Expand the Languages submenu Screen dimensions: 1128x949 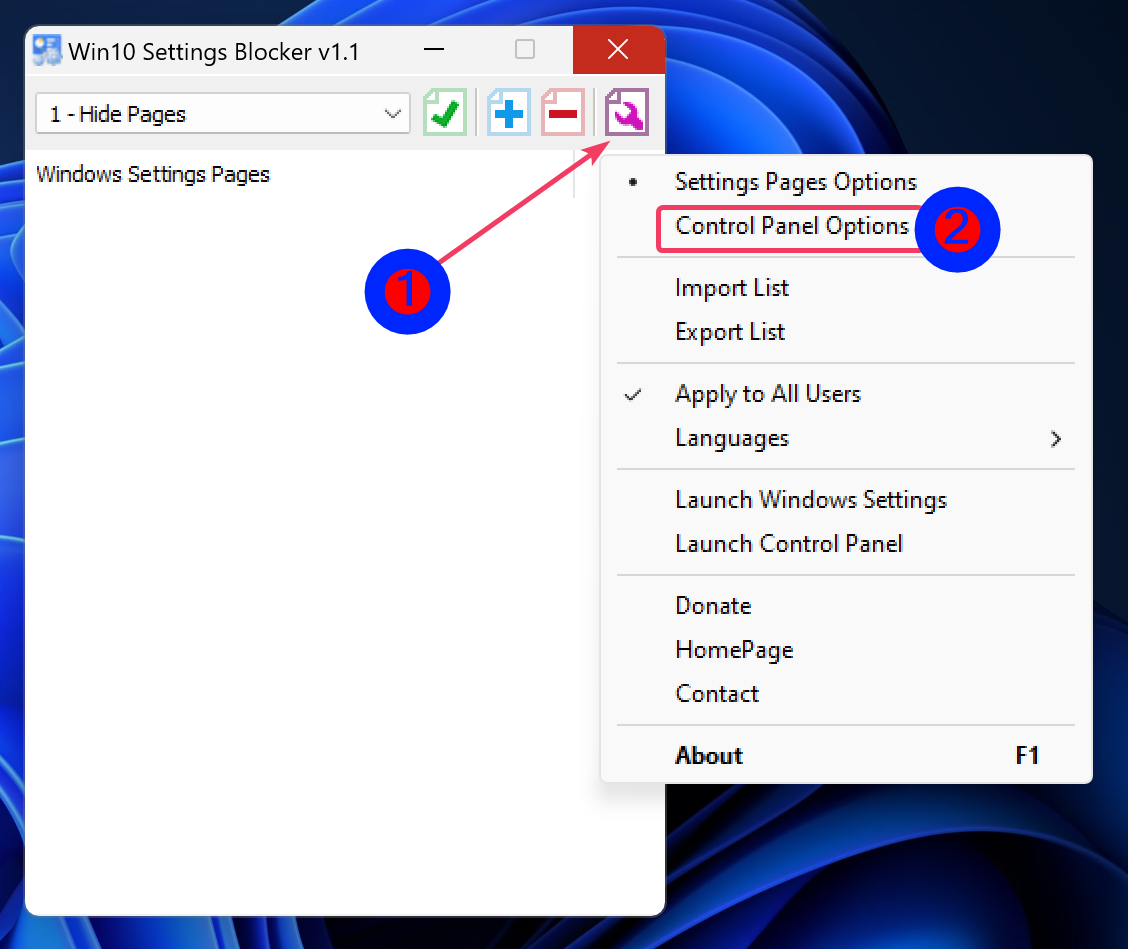point(846,437)
